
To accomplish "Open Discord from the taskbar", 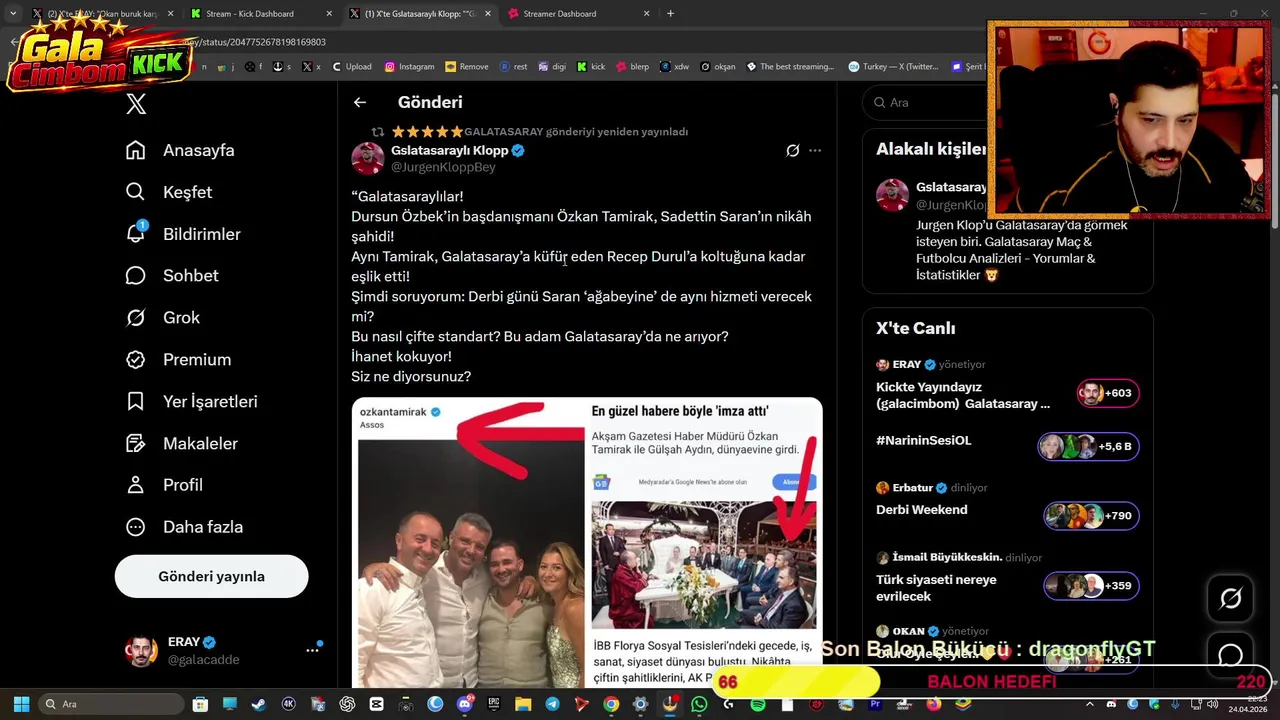I will (465, 704).
